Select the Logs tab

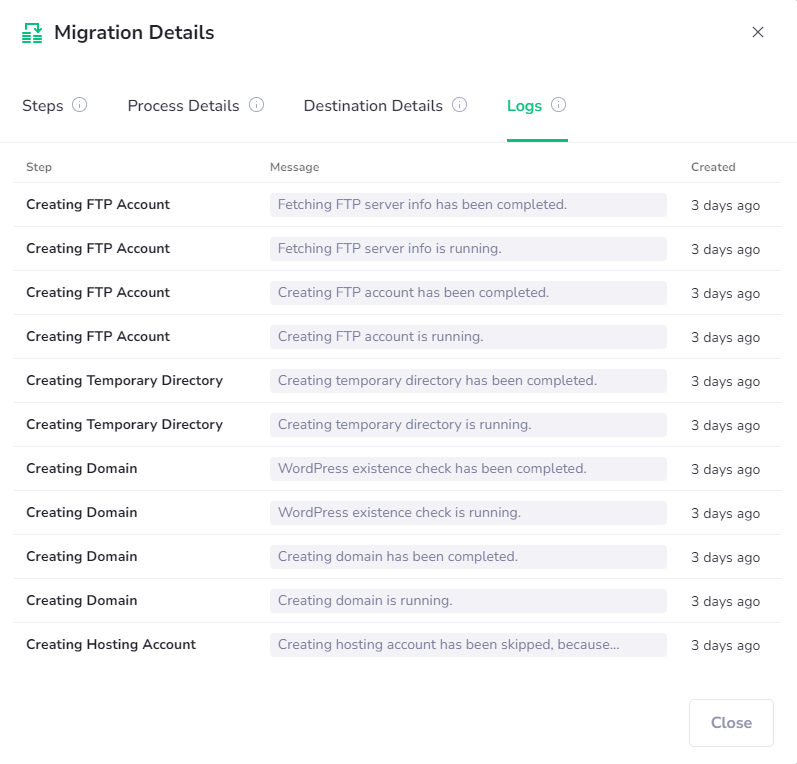(524, 106)
